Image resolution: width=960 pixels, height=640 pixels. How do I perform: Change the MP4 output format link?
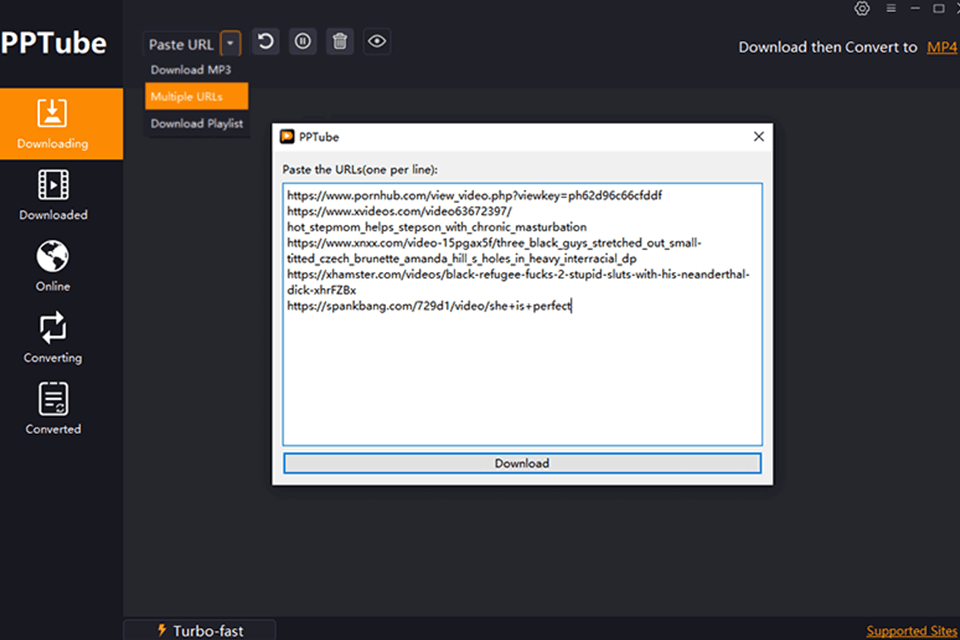click(942, 47)
